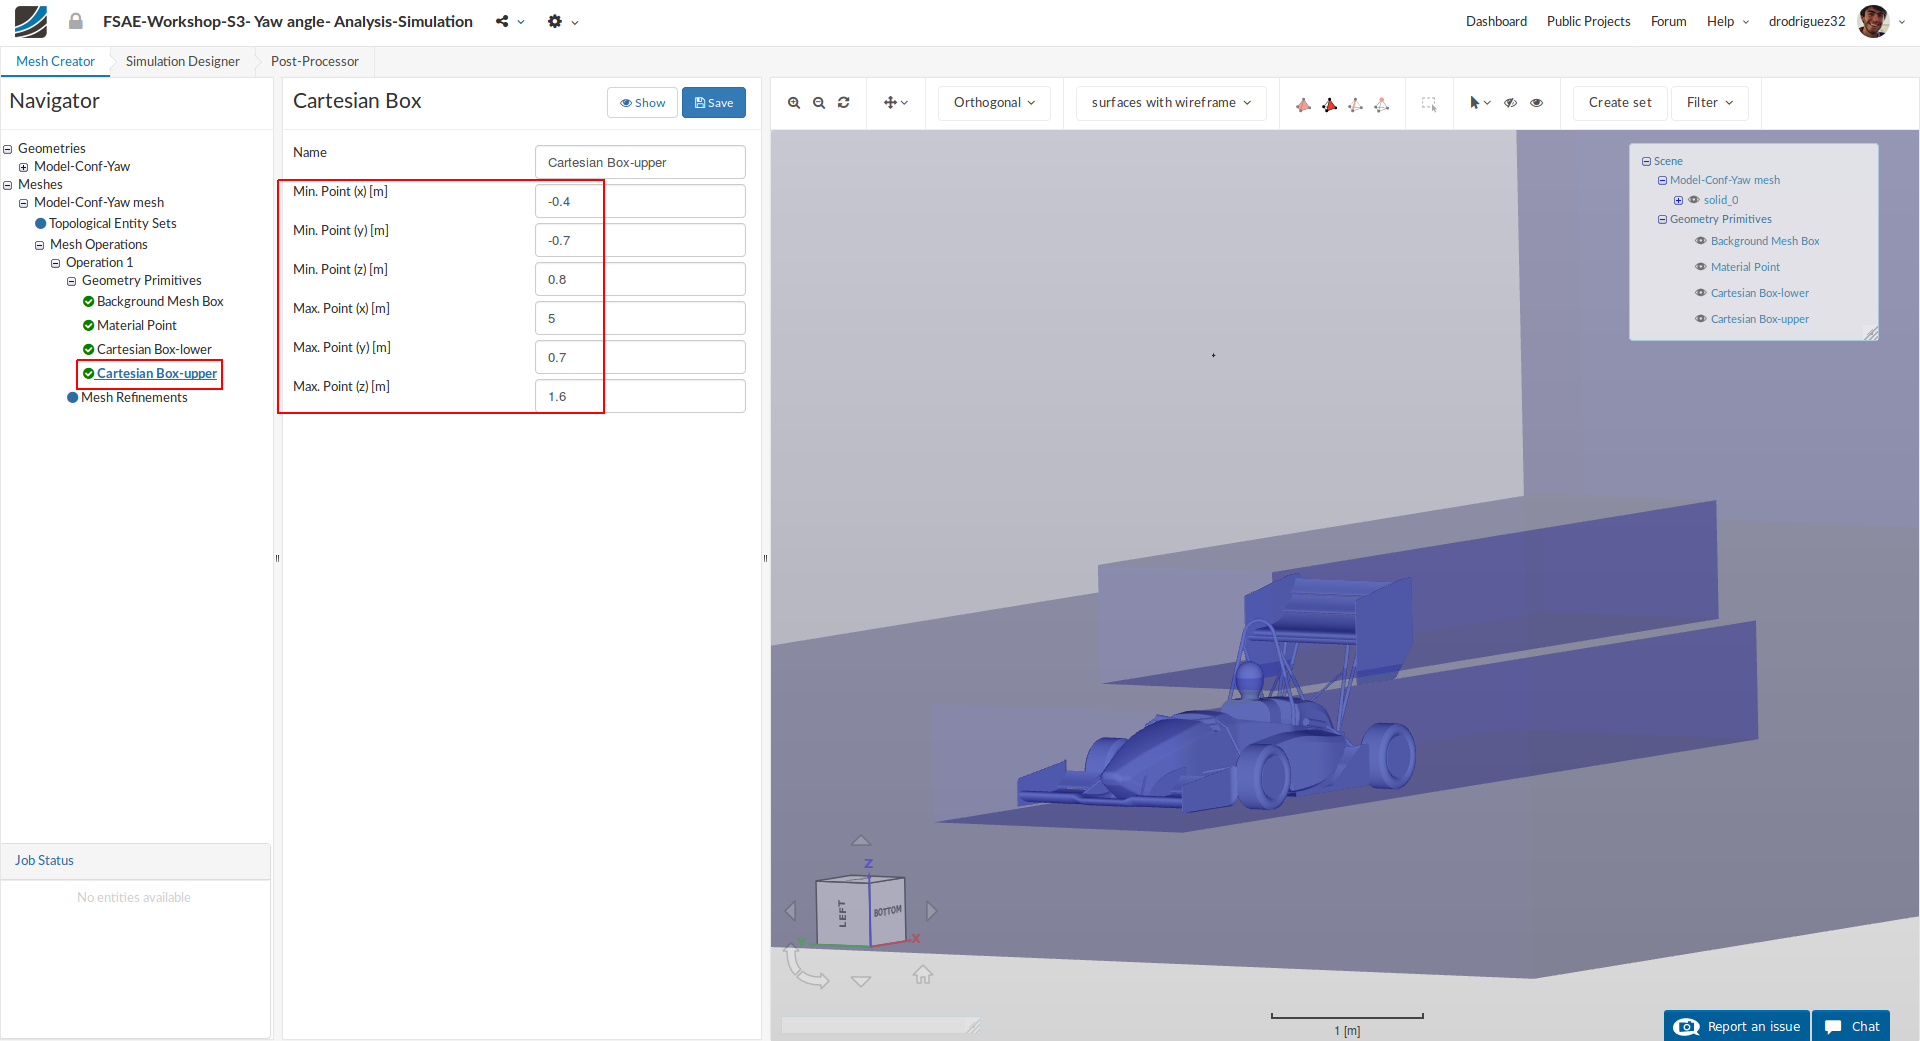Click the zoom out magnifier icon

(819, 103)
